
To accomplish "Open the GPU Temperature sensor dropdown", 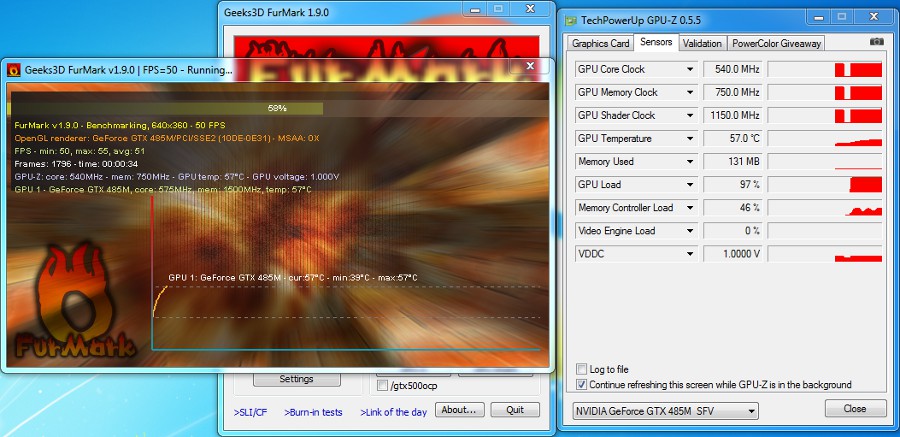I will point(690,138).
